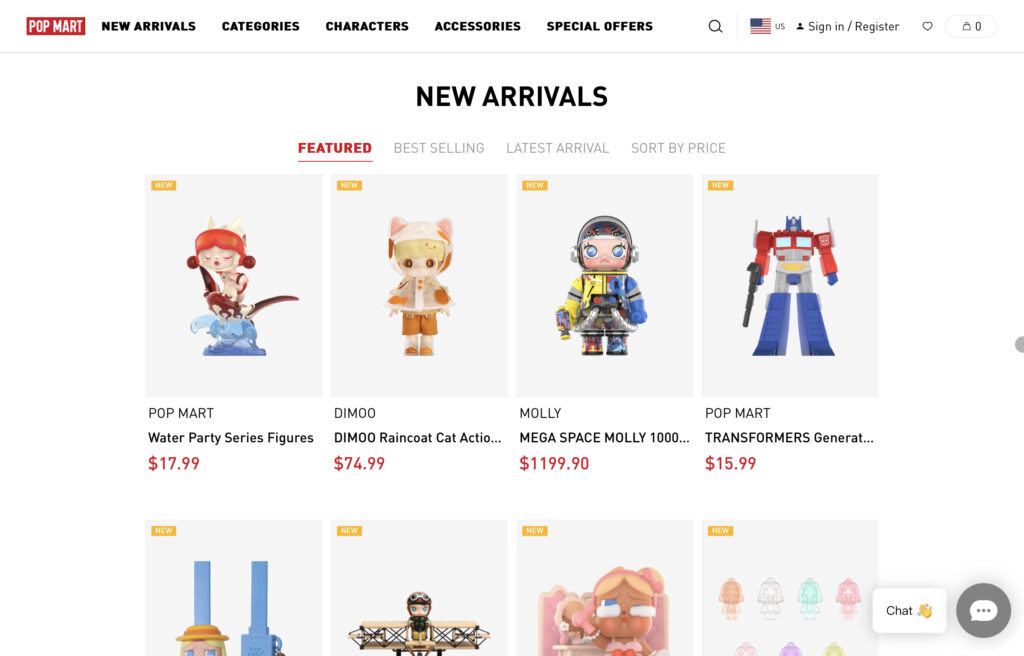Open the NEW ARRIVALS menu
This screenshot has width=1024, height=656.
[148, 26]
